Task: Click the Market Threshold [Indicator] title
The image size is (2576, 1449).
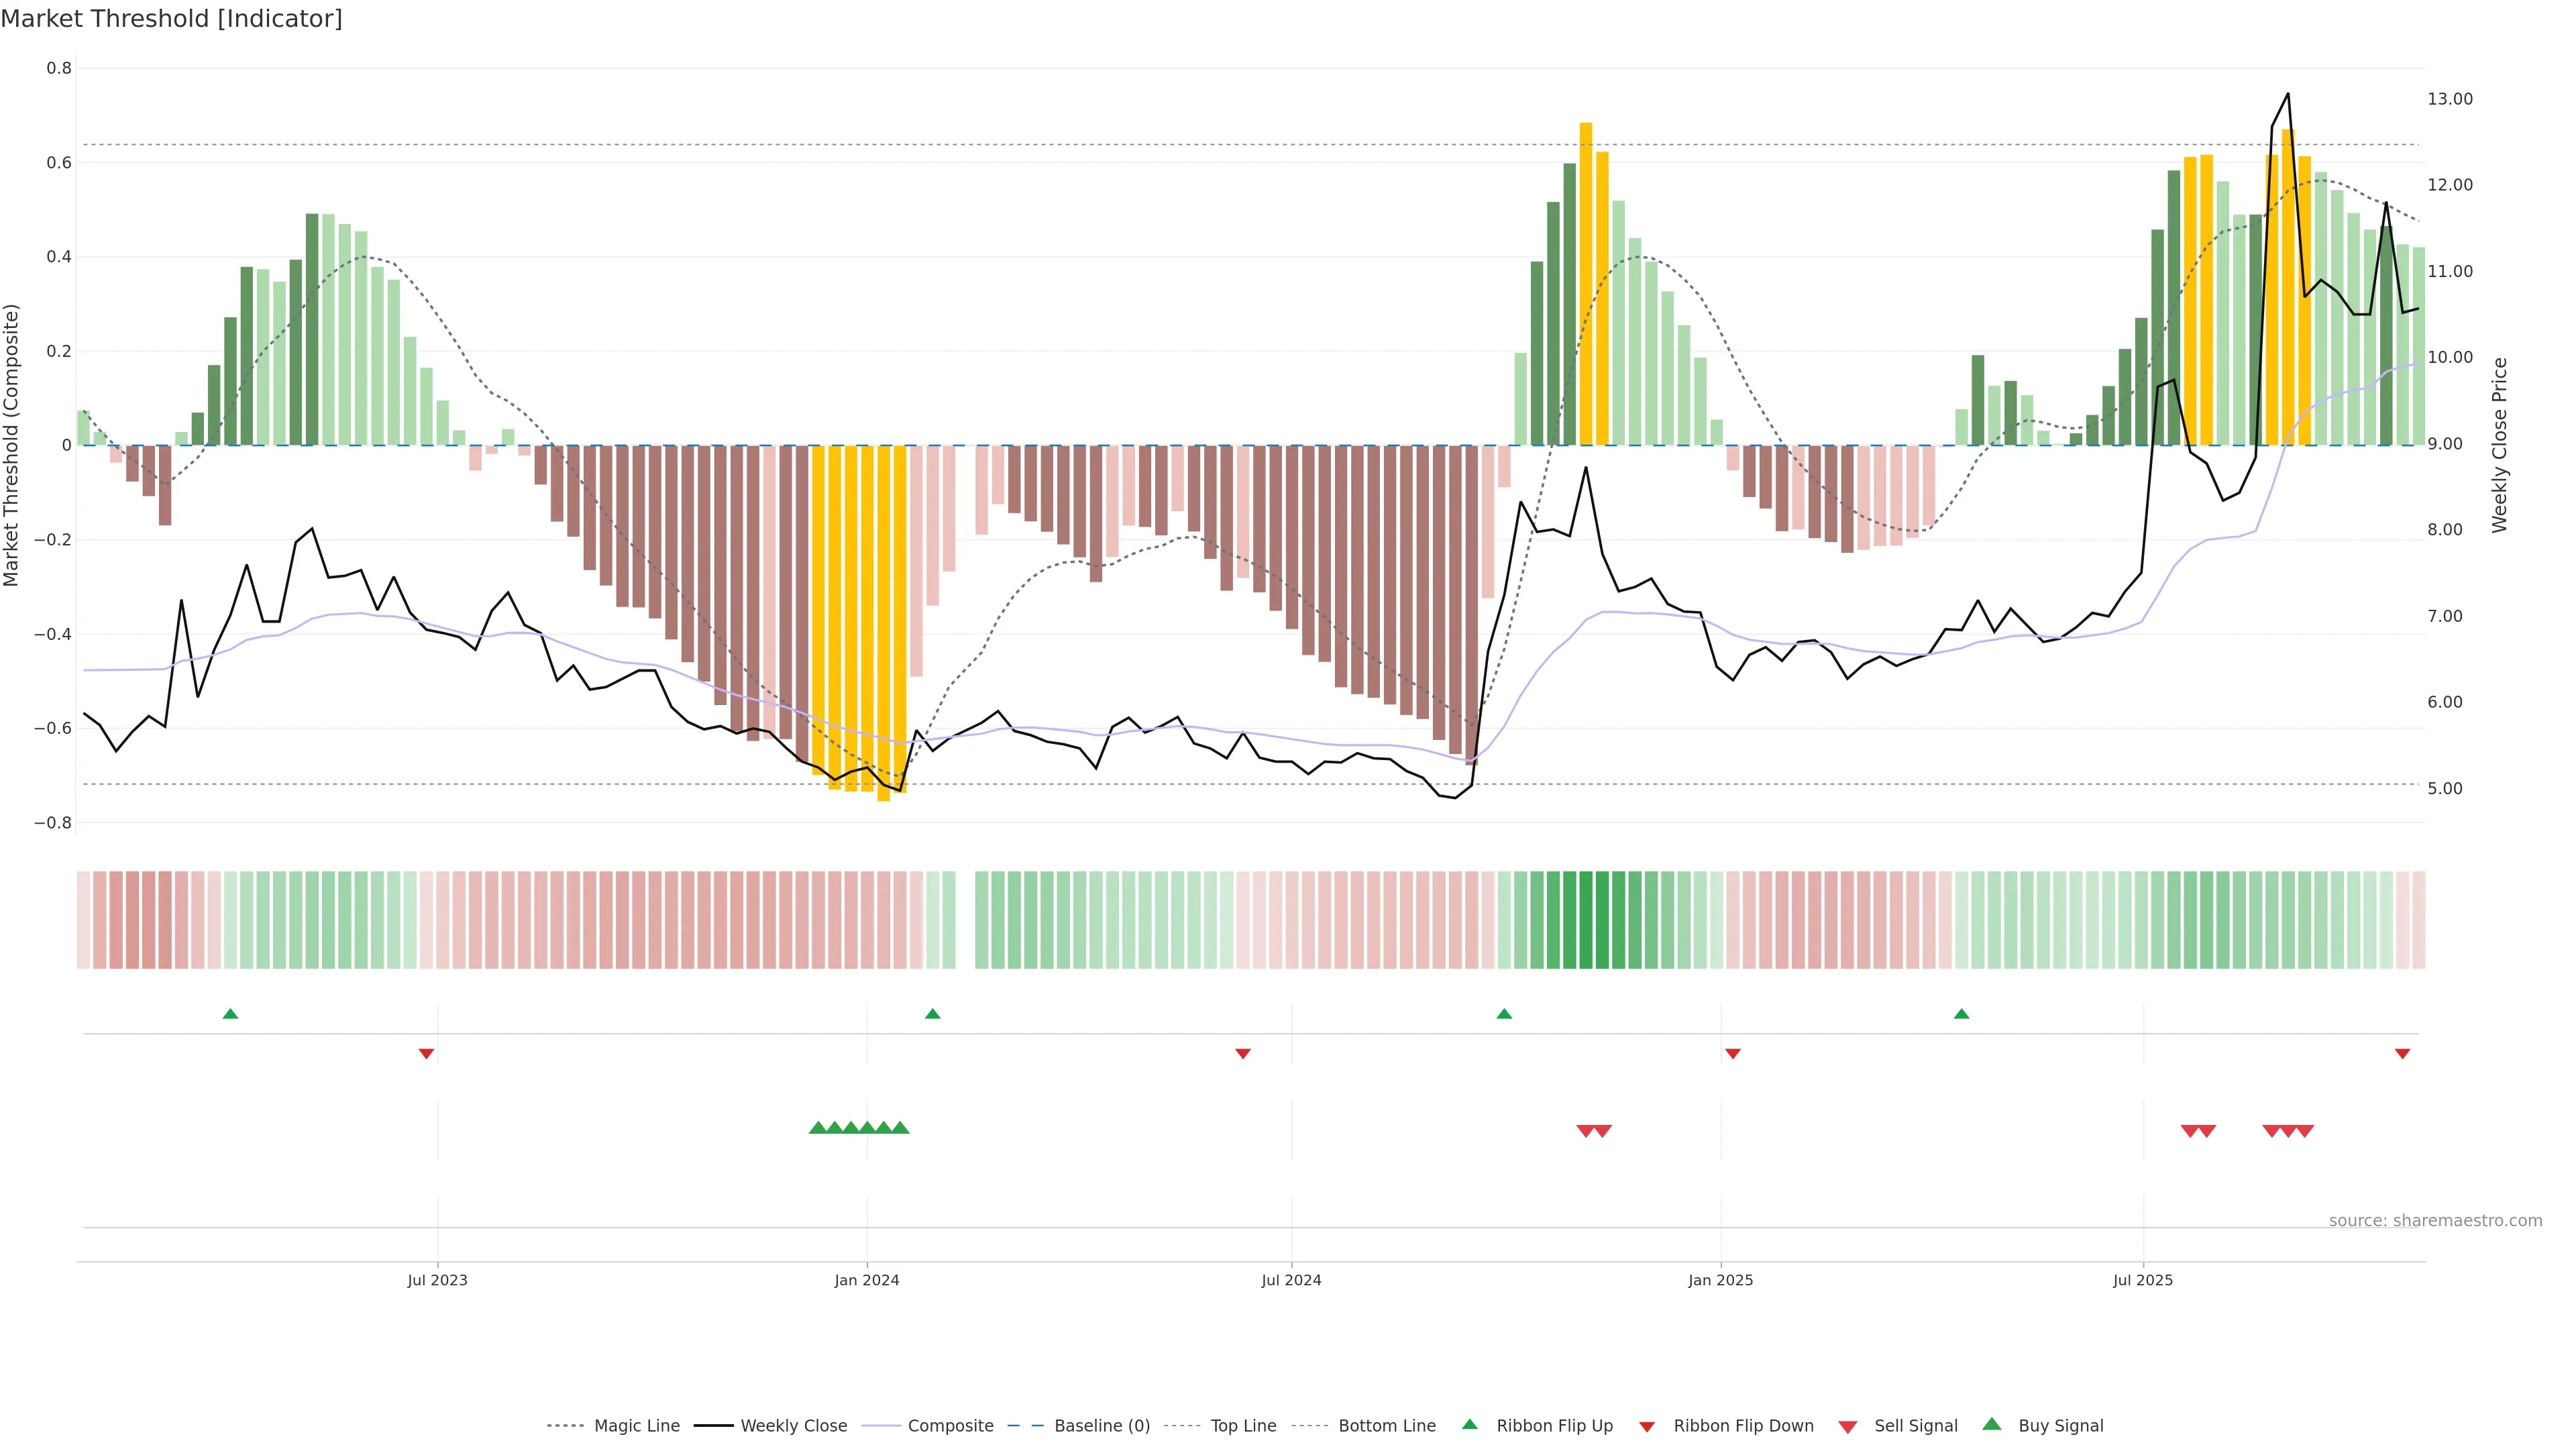Action: (x=171, y=19)
